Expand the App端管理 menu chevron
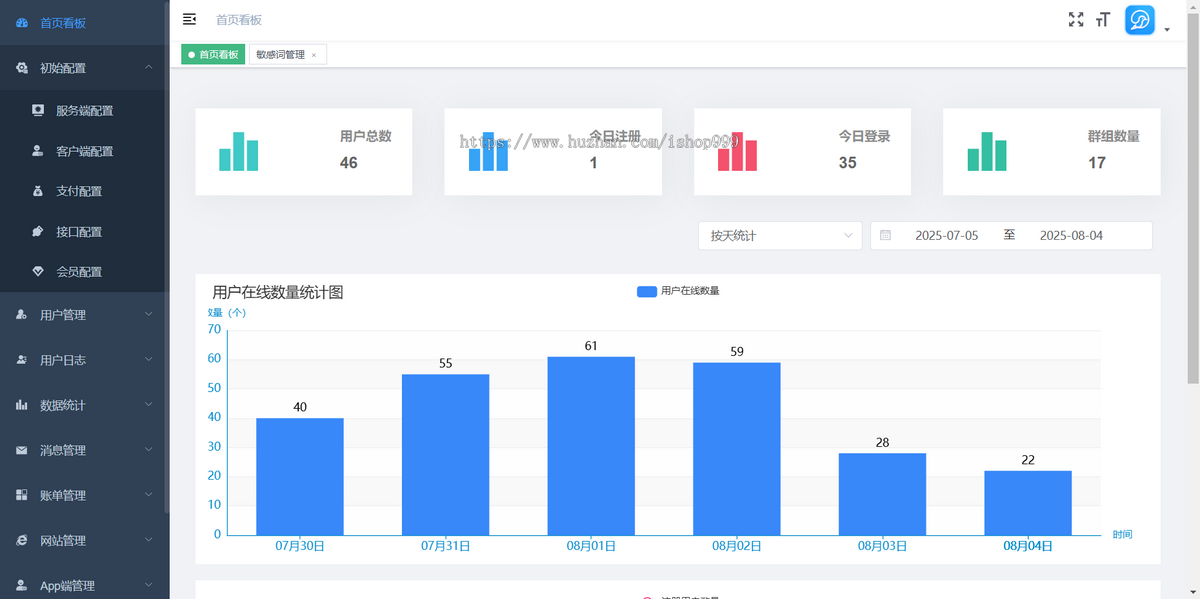1200x599 pixels. [x=149, y=585]
